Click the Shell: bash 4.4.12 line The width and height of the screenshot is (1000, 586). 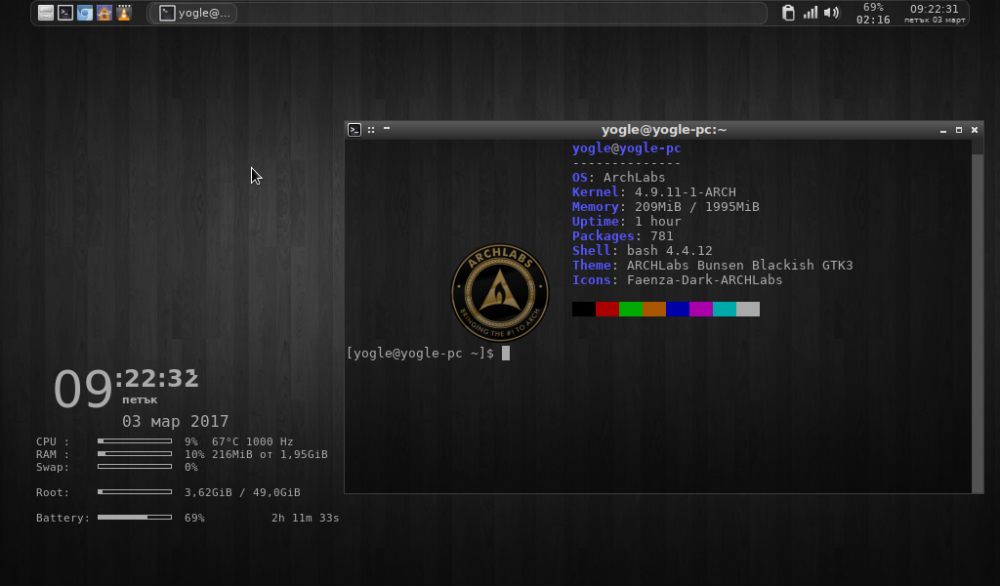coord(642,251)
